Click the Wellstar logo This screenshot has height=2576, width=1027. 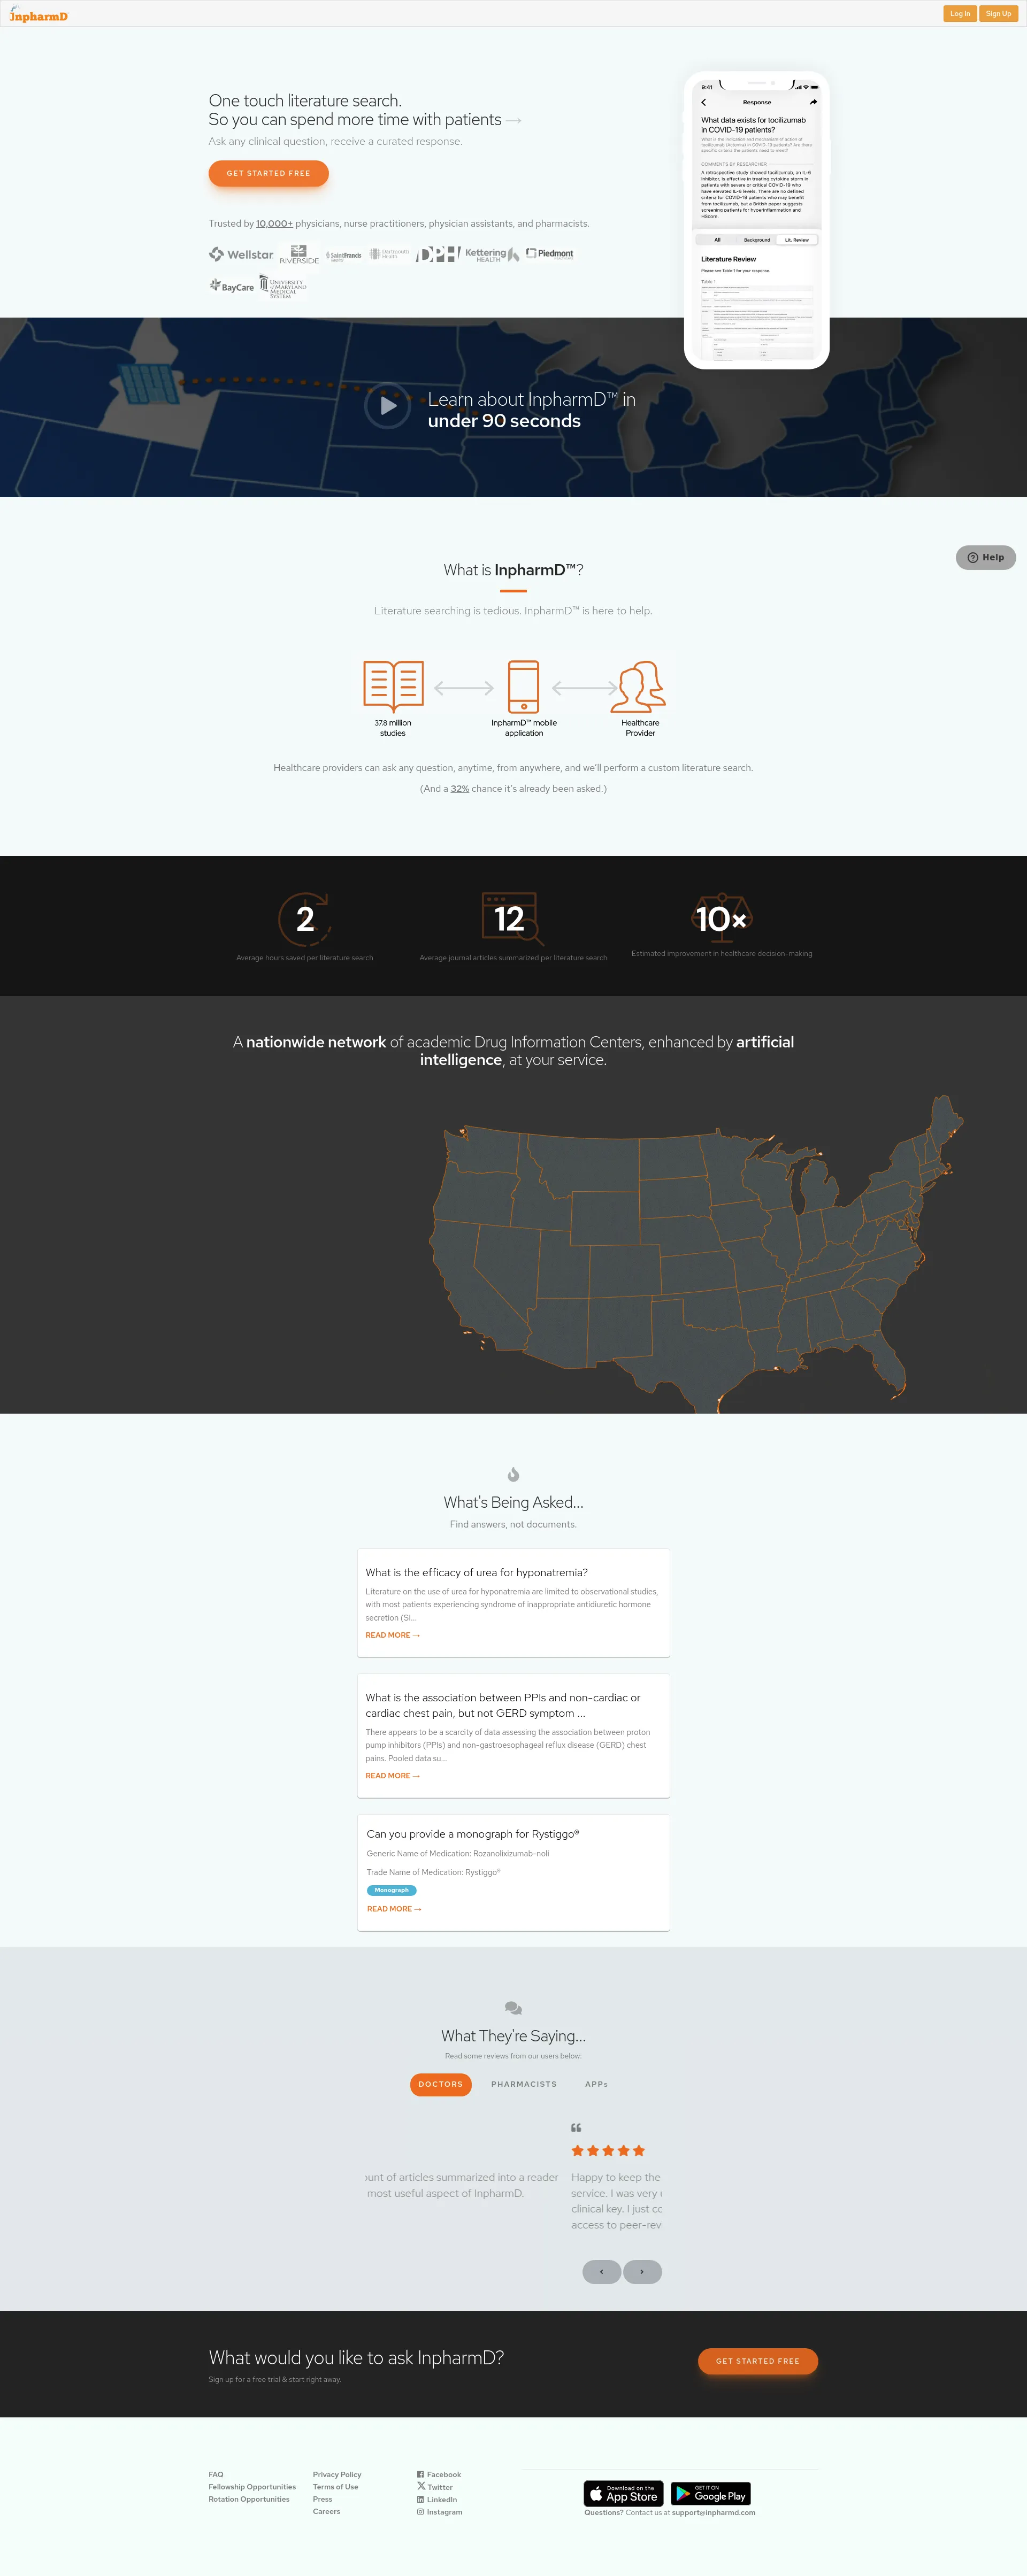click(241, 255)
